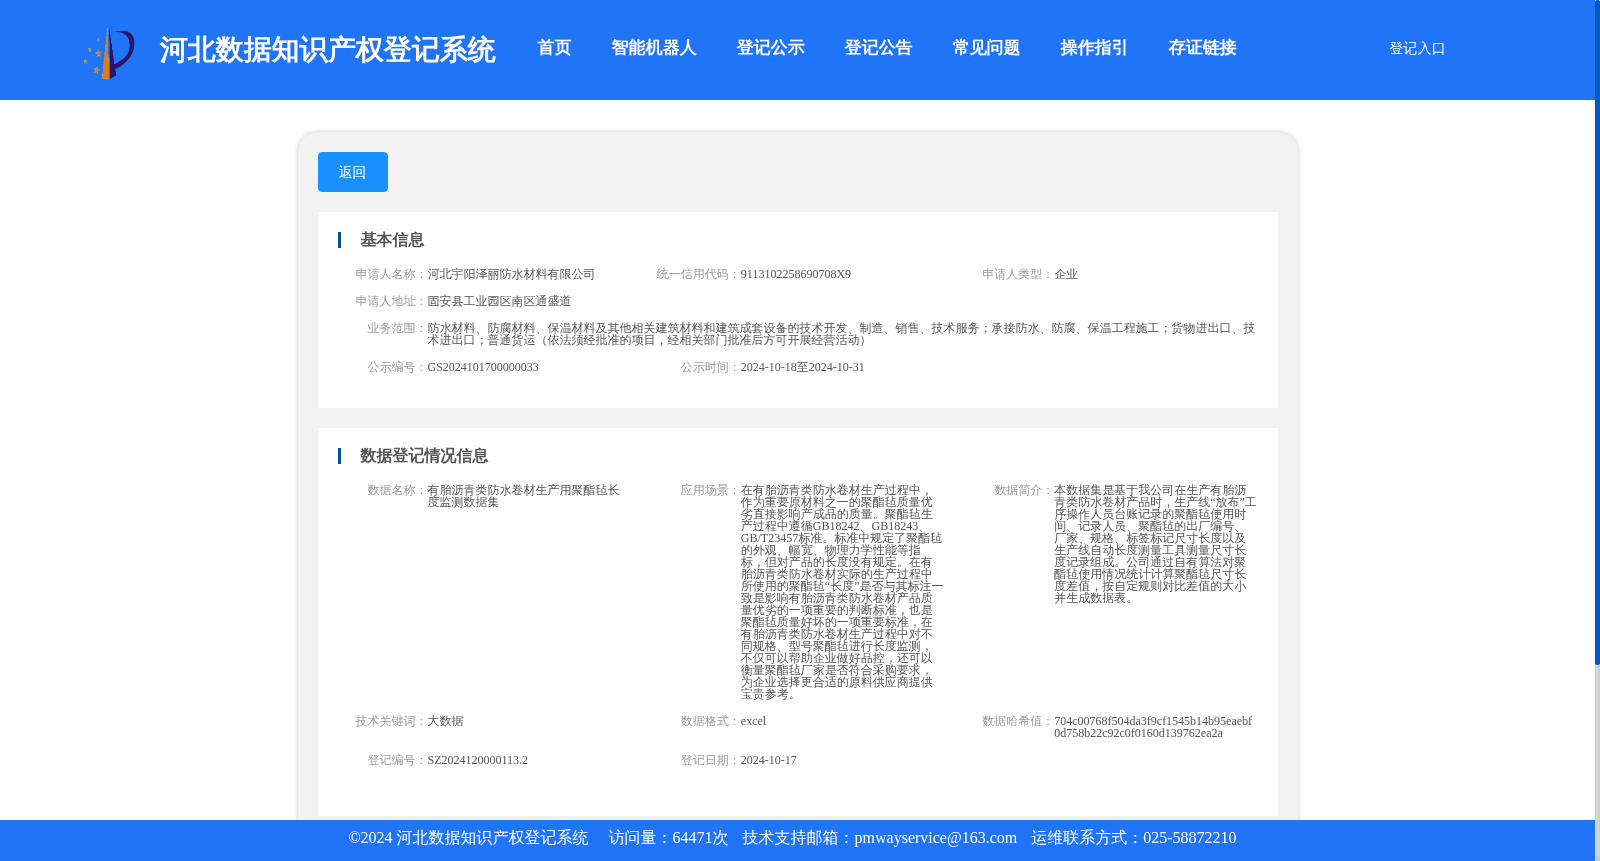Select address 固安县工业园区南区通盛道
1600x861 pixels.
499,301
